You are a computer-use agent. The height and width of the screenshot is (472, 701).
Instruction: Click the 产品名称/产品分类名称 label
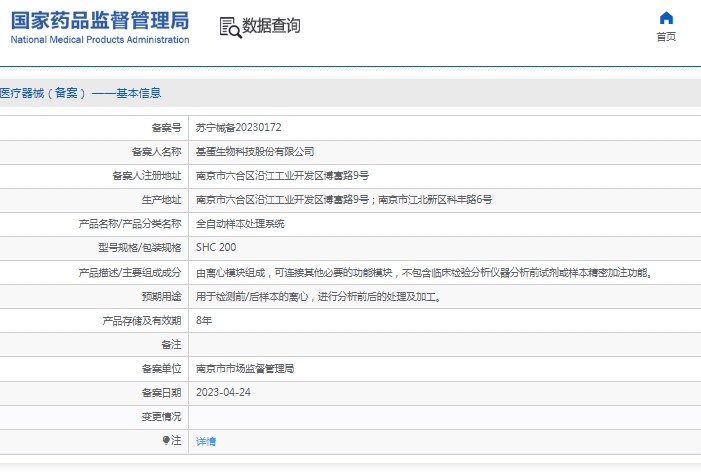point(130,224)
